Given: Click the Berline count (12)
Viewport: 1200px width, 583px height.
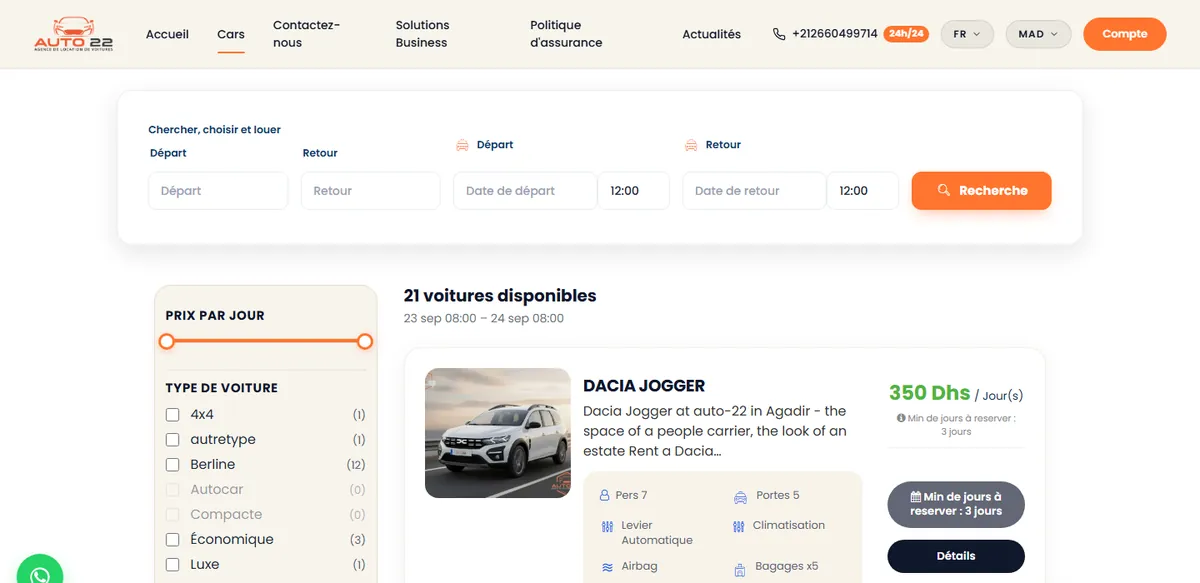Looking at the screenshot, I should coord(356,465).
